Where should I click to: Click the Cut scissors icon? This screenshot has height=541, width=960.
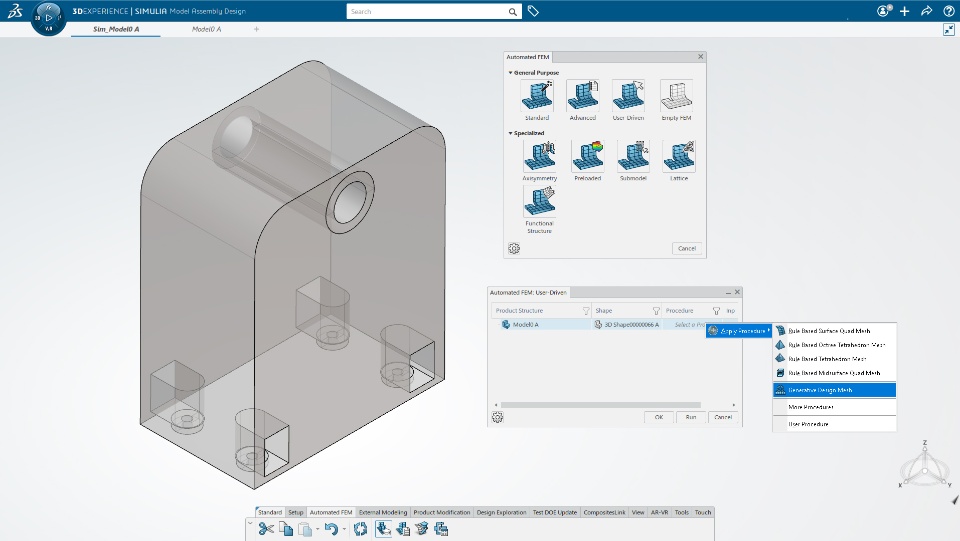(x=266, y=529)
